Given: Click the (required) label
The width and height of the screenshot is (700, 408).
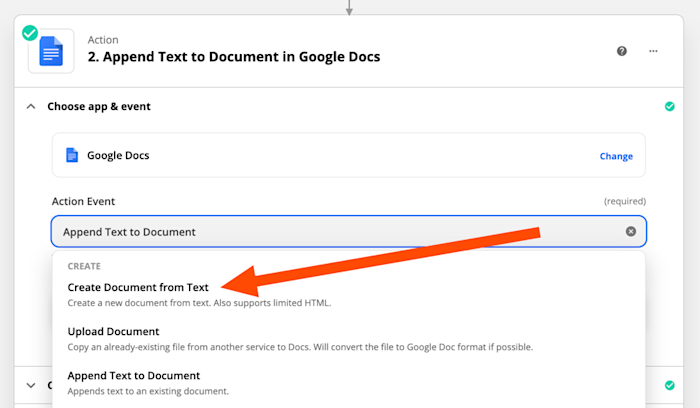Looking at the screenshot, I should tap(625, 201).
